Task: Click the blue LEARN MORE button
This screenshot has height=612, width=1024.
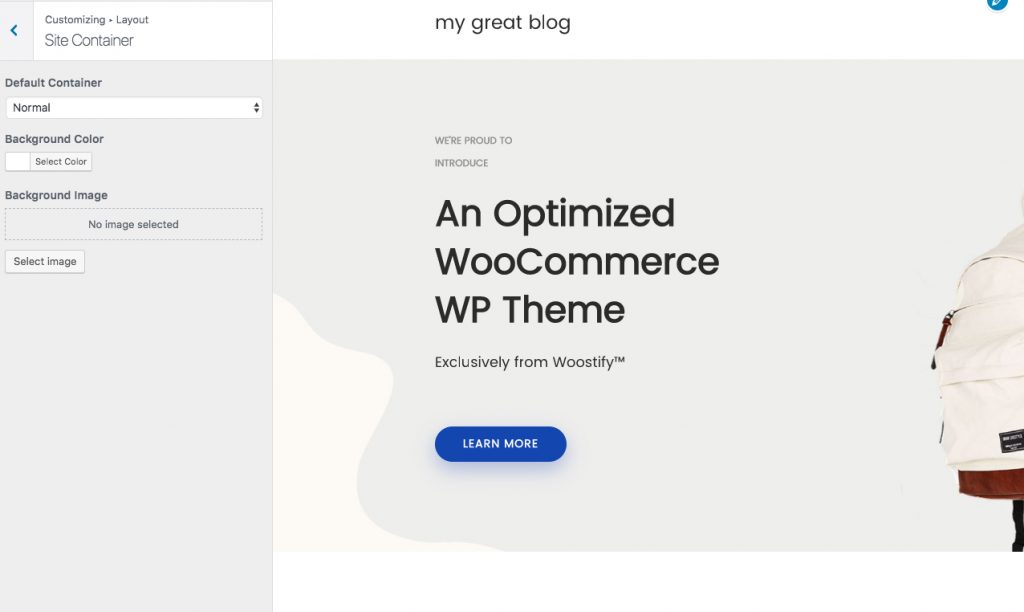Action: 500,444
